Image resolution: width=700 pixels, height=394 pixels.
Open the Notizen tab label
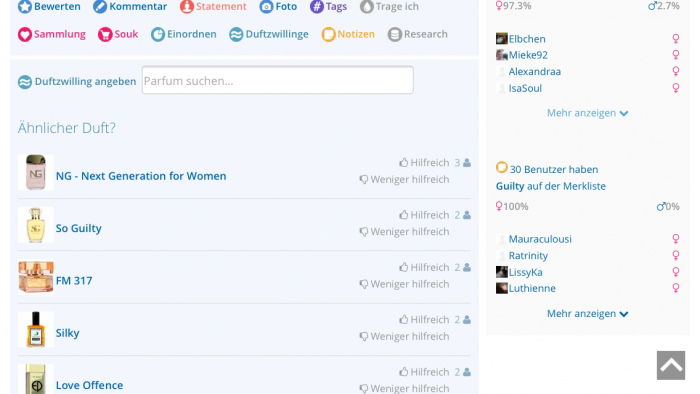[x=356, y=34]
